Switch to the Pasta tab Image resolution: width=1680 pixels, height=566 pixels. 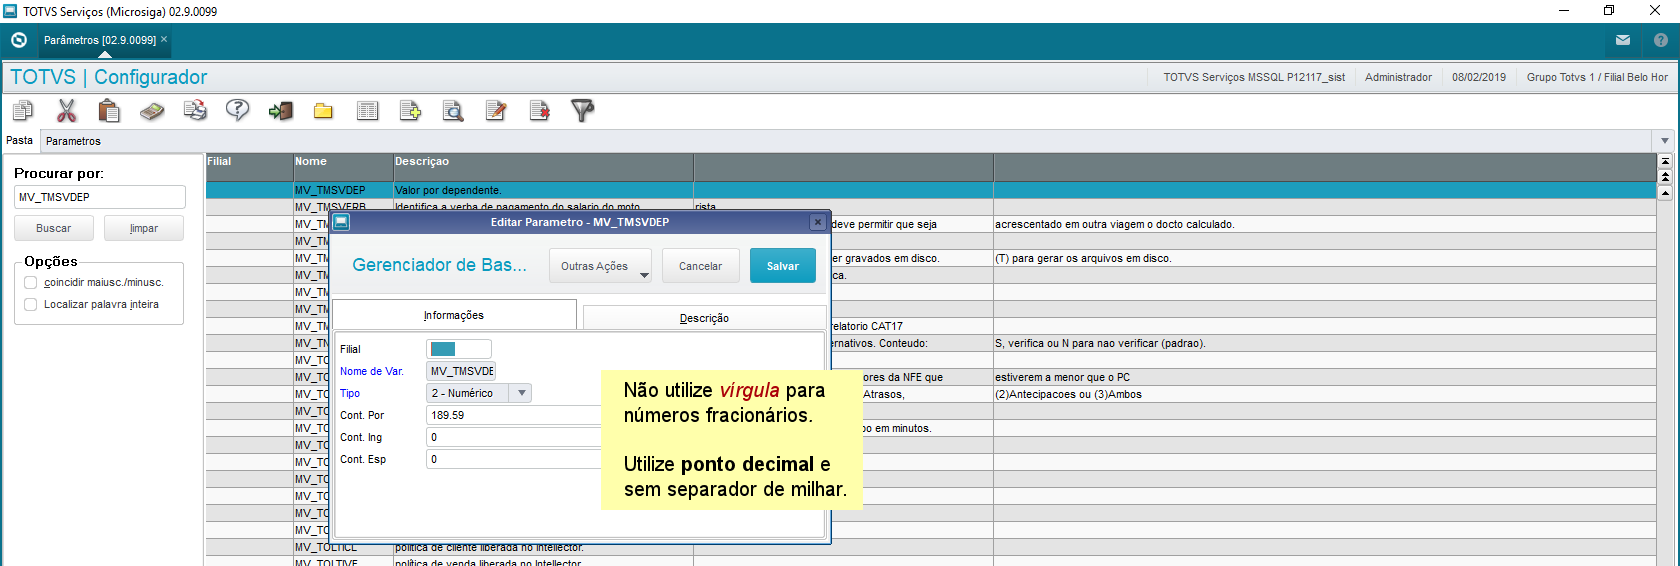pos(19,140)
